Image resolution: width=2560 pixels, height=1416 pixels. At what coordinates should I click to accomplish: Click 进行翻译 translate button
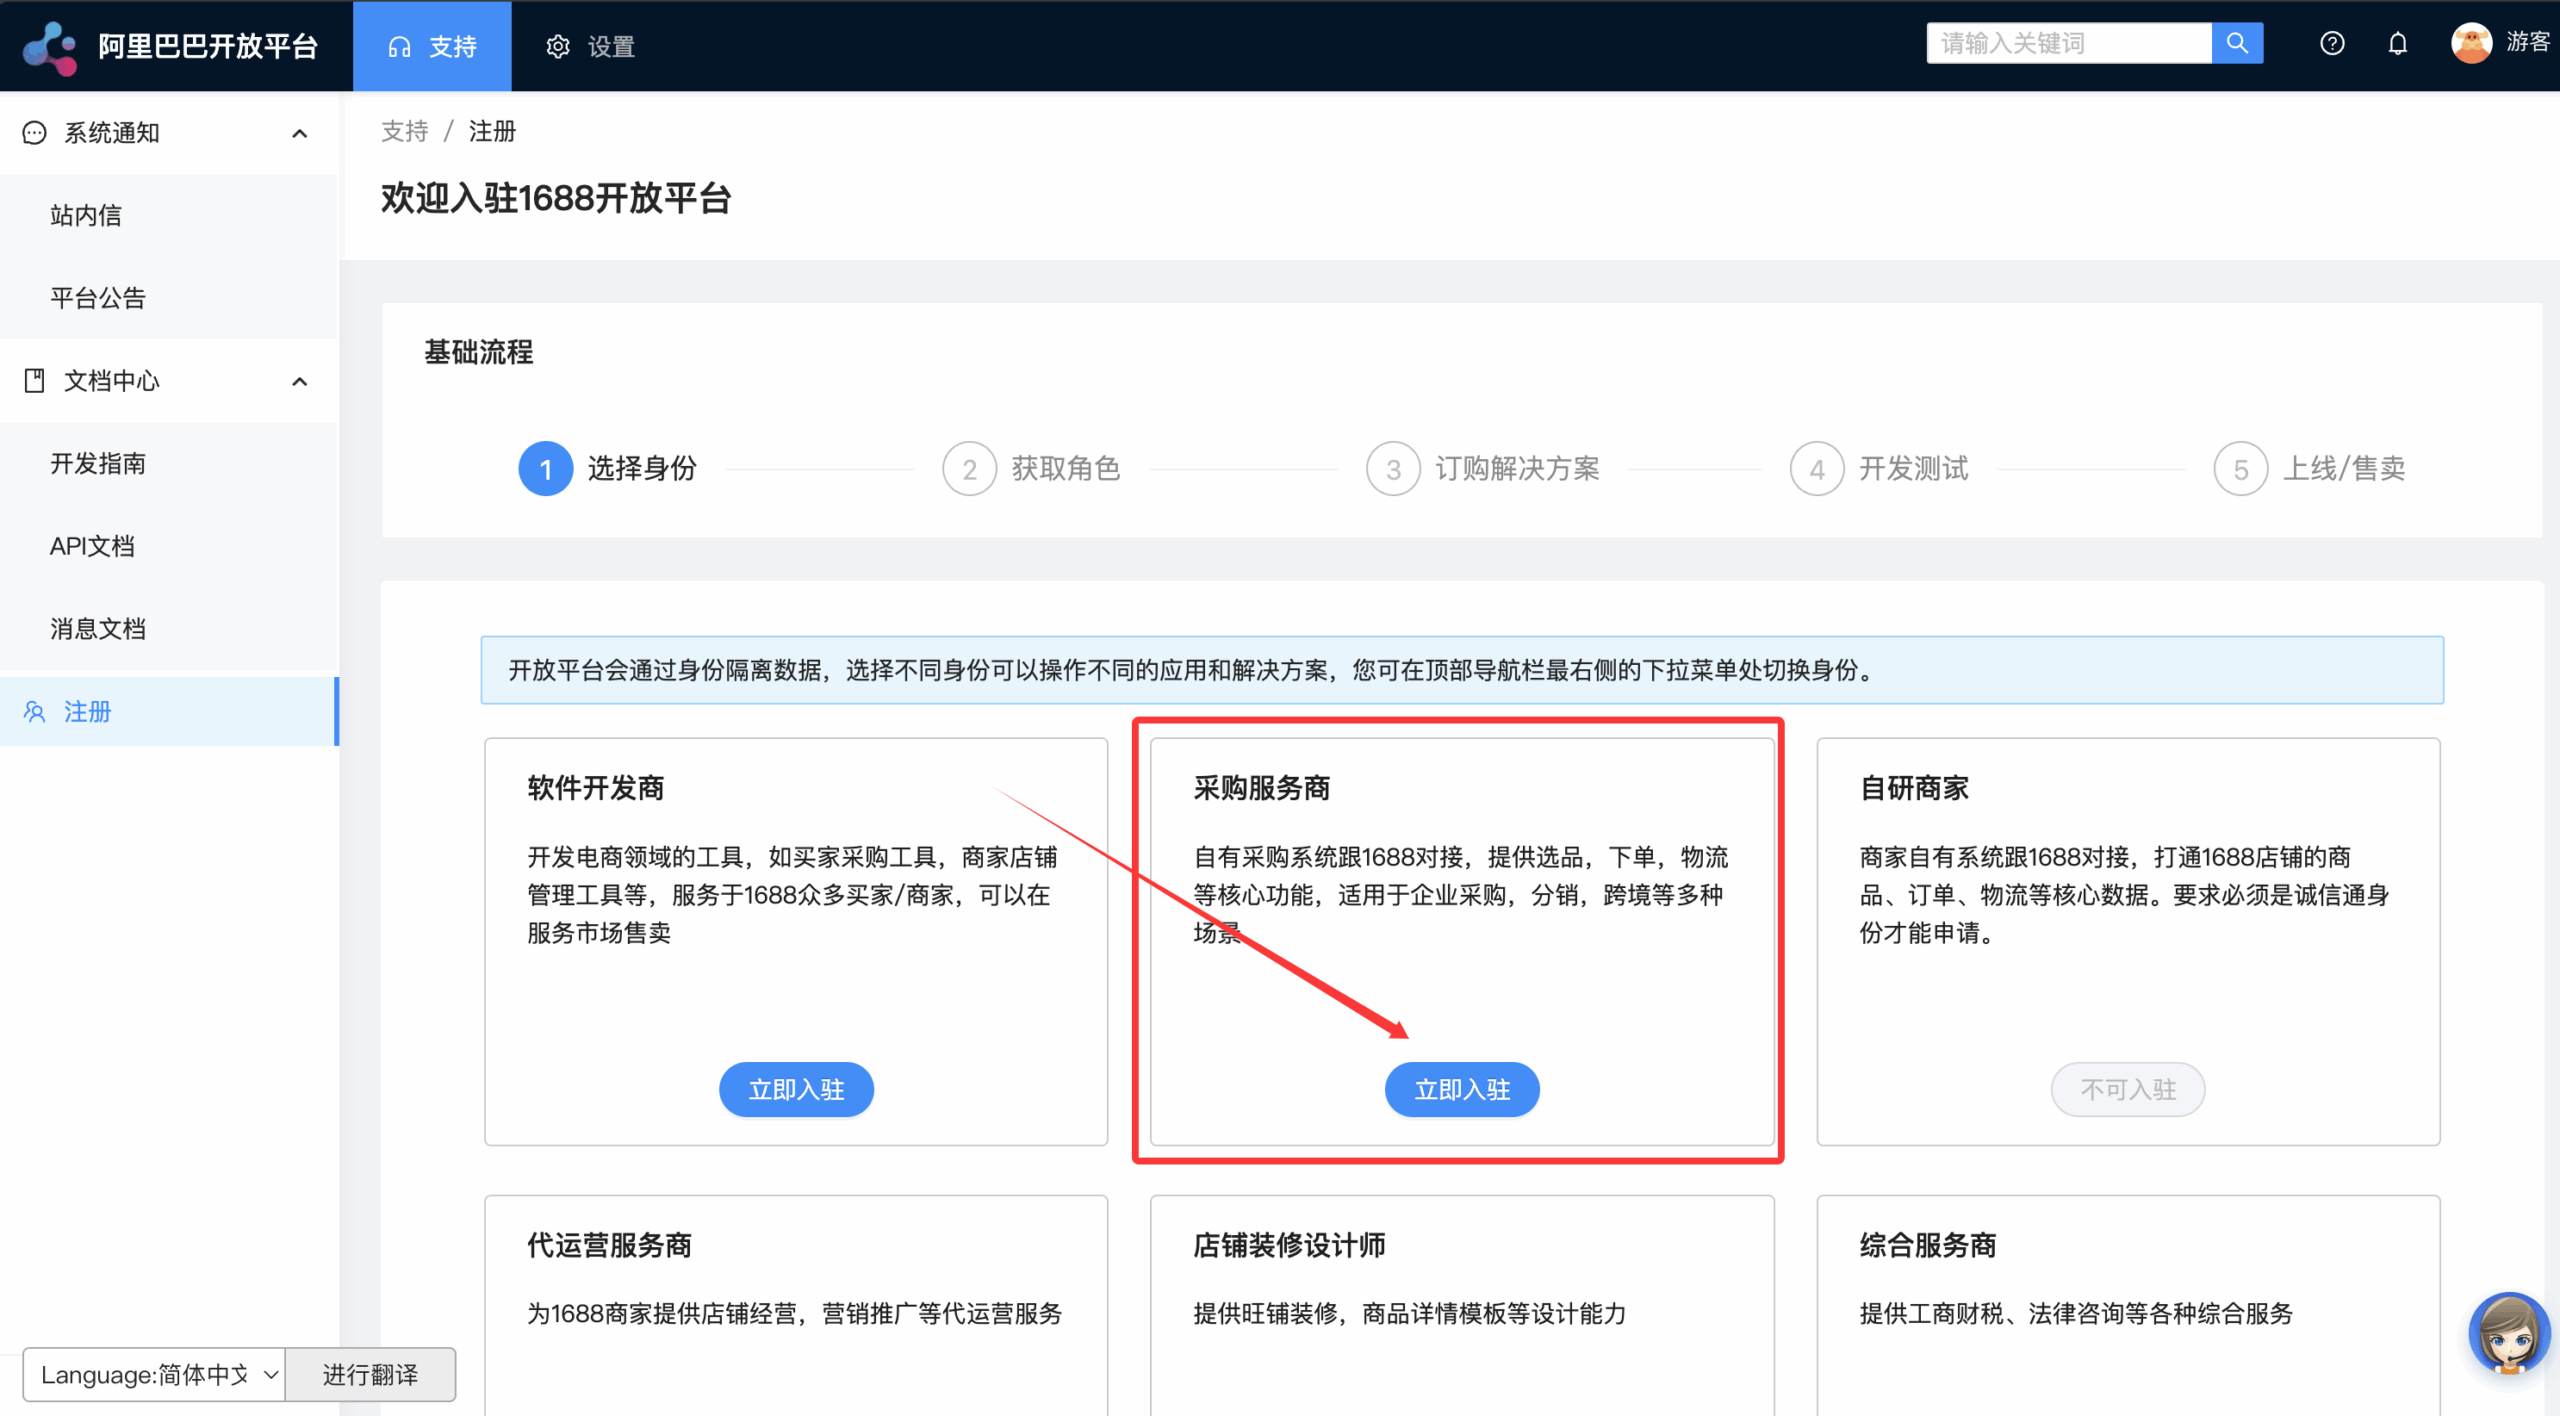tap(371, 1374)
